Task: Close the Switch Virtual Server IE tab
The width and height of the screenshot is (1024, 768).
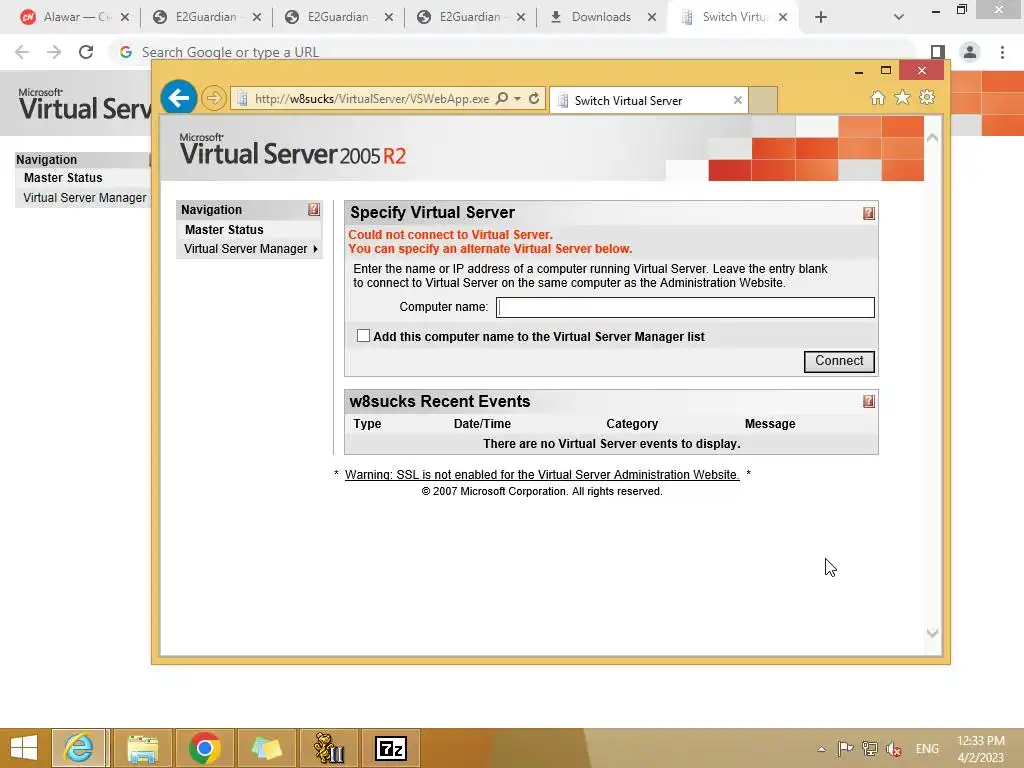Action: pyautogui.click(x=737, y=101)
